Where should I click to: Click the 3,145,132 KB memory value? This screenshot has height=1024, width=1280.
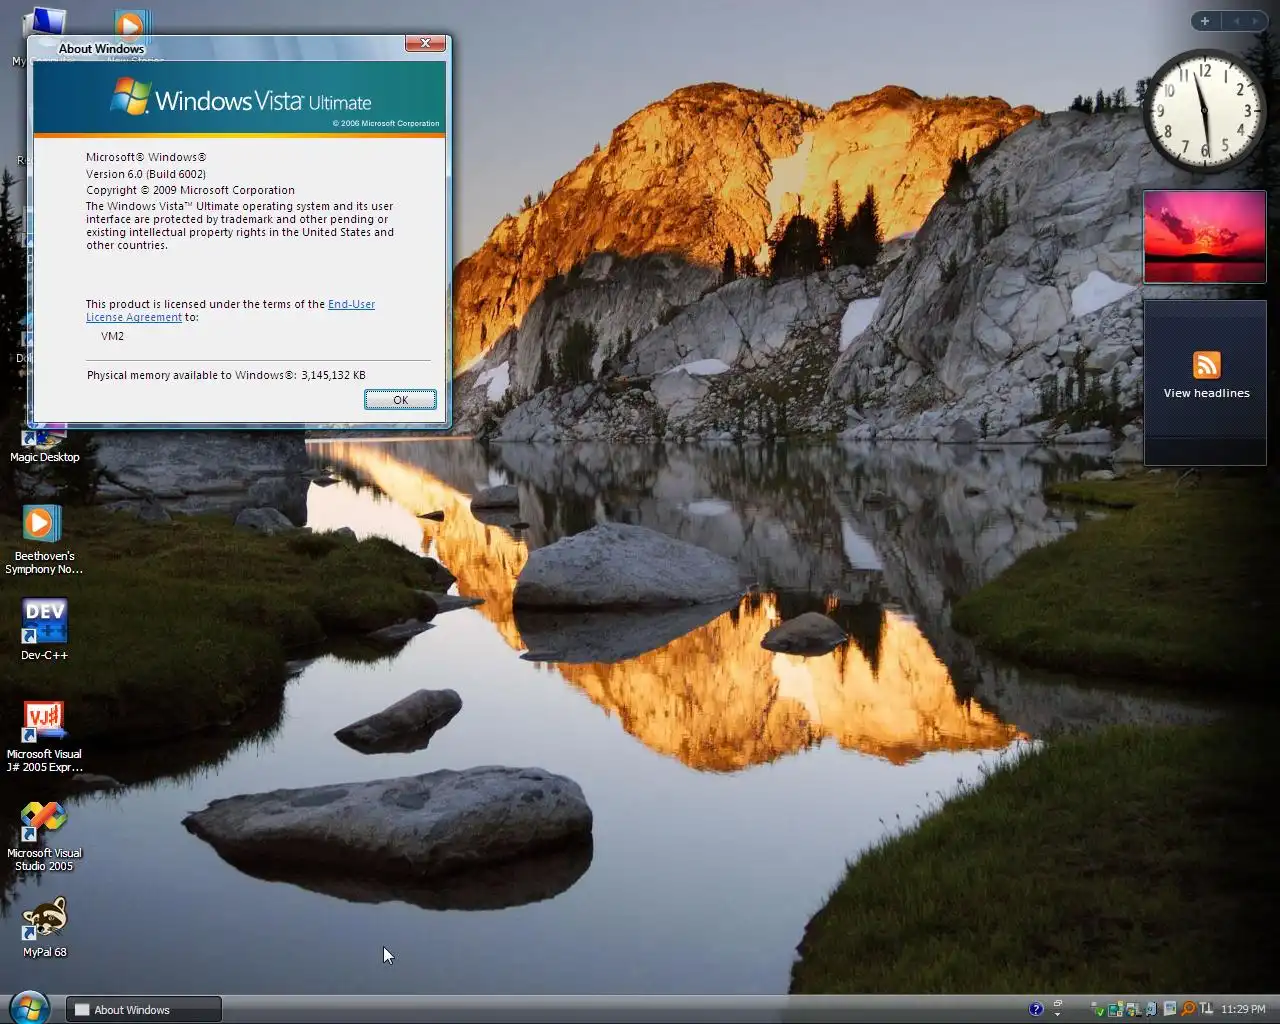333,375
